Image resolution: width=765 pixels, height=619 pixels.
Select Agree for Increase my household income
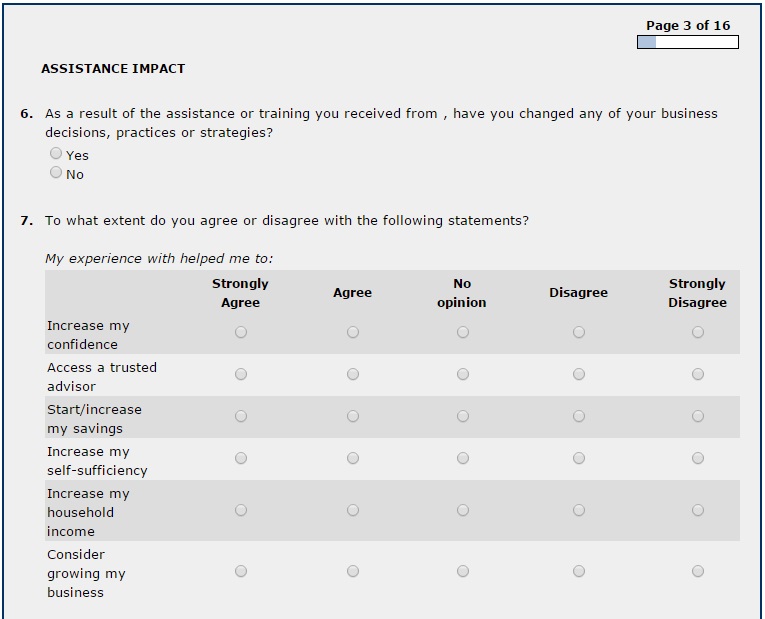tap(353, 511)
